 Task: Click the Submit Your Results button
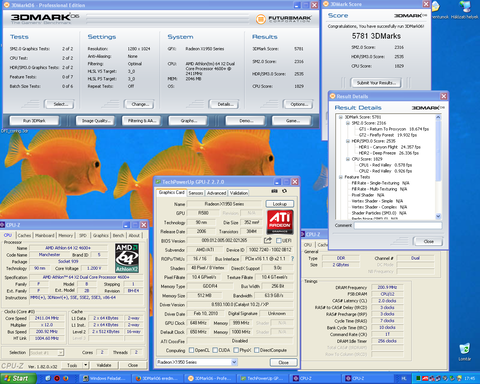[376, 83]
